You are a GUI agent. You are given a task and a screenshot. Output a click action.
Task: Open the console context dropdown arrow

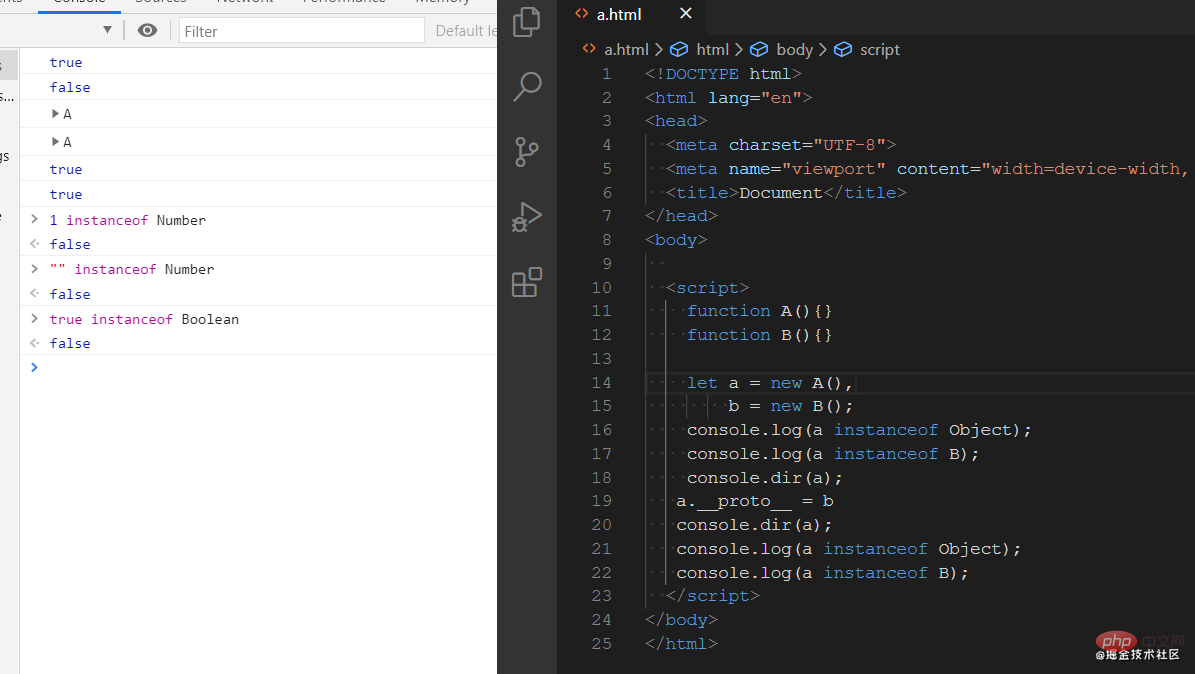pyautogui.click(x=107, y=30)
